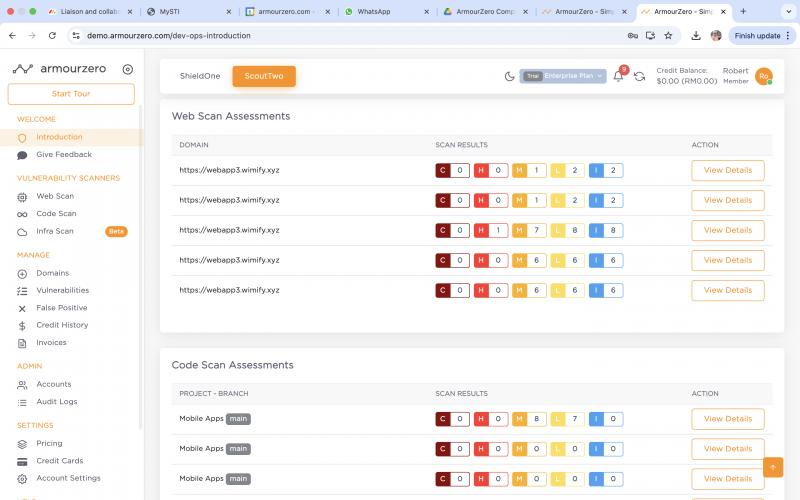Select the ScoutTwo tab

(264, 76)
